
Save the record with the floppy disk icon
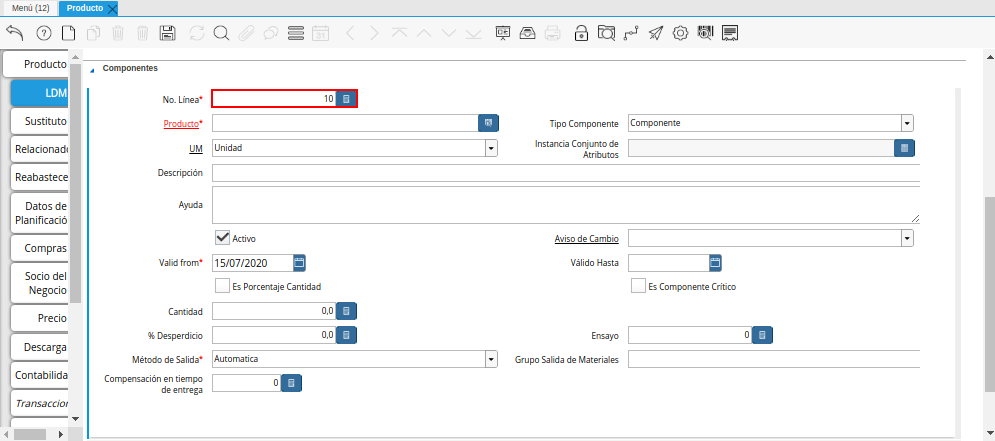point(167,33)
